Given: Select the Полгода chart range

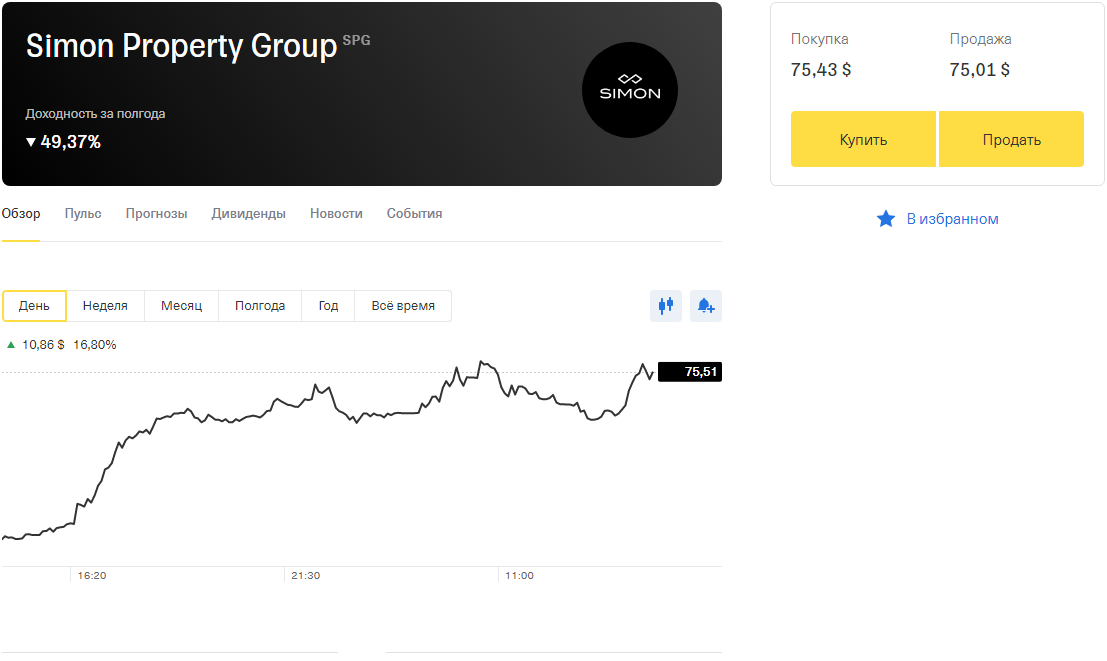Looking at the screenshot, I should point(260,306).
